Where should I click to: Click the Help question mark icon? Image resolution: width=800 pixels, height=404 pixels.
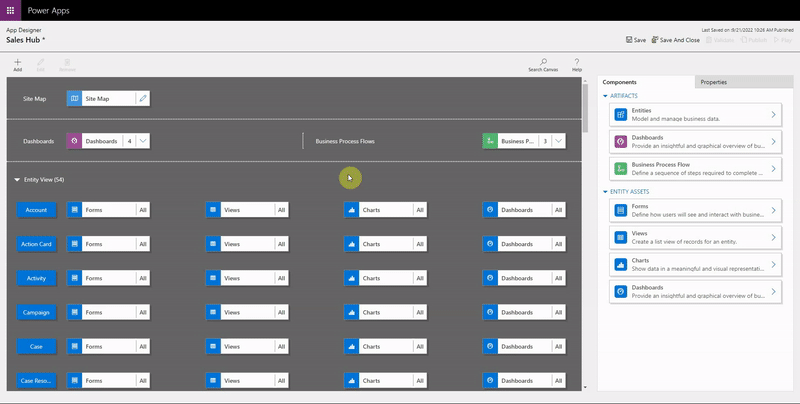pyautogui.click(x=577, y=62)
